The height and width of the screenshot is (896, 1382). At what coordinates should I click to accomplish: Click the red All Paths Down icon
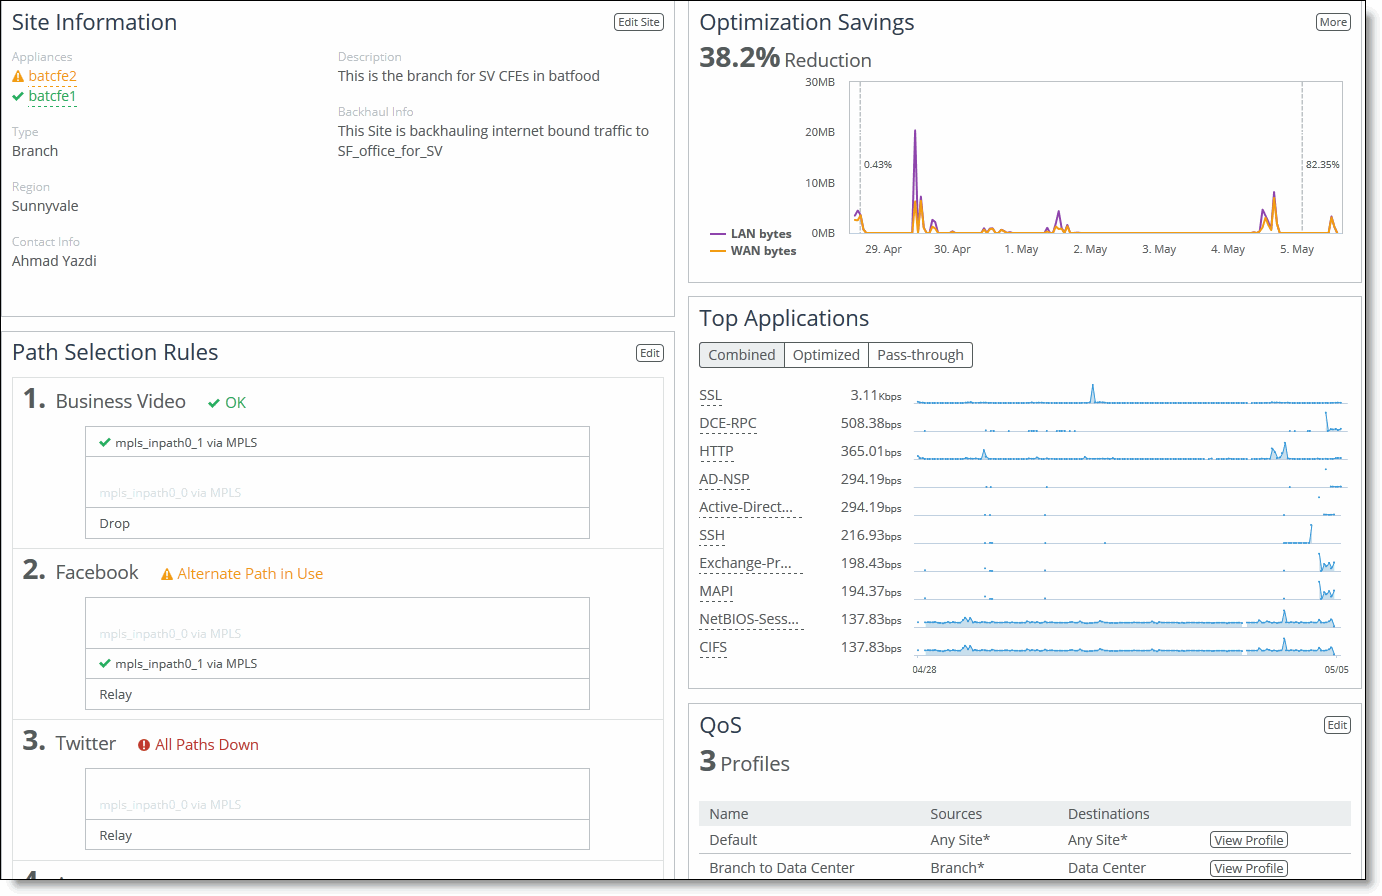(x=144, y=745)
